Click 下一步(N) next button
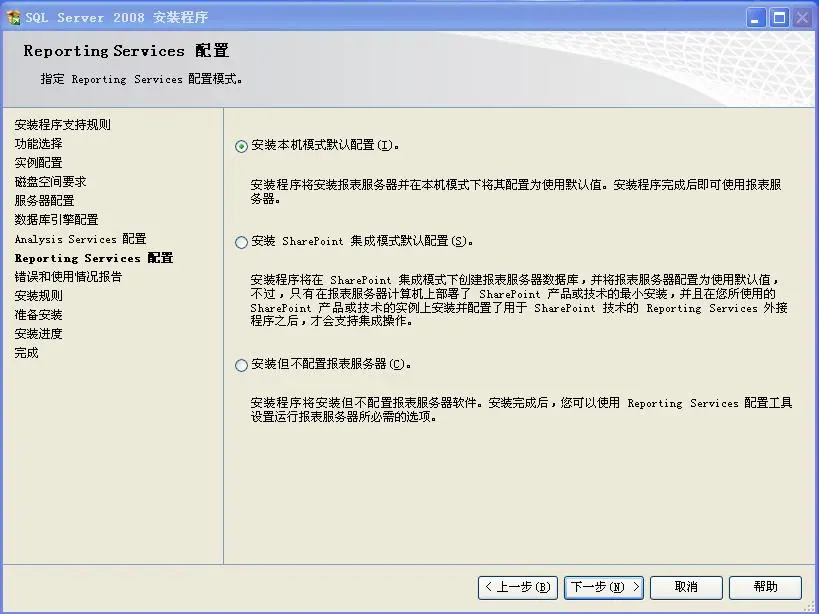 604,588
